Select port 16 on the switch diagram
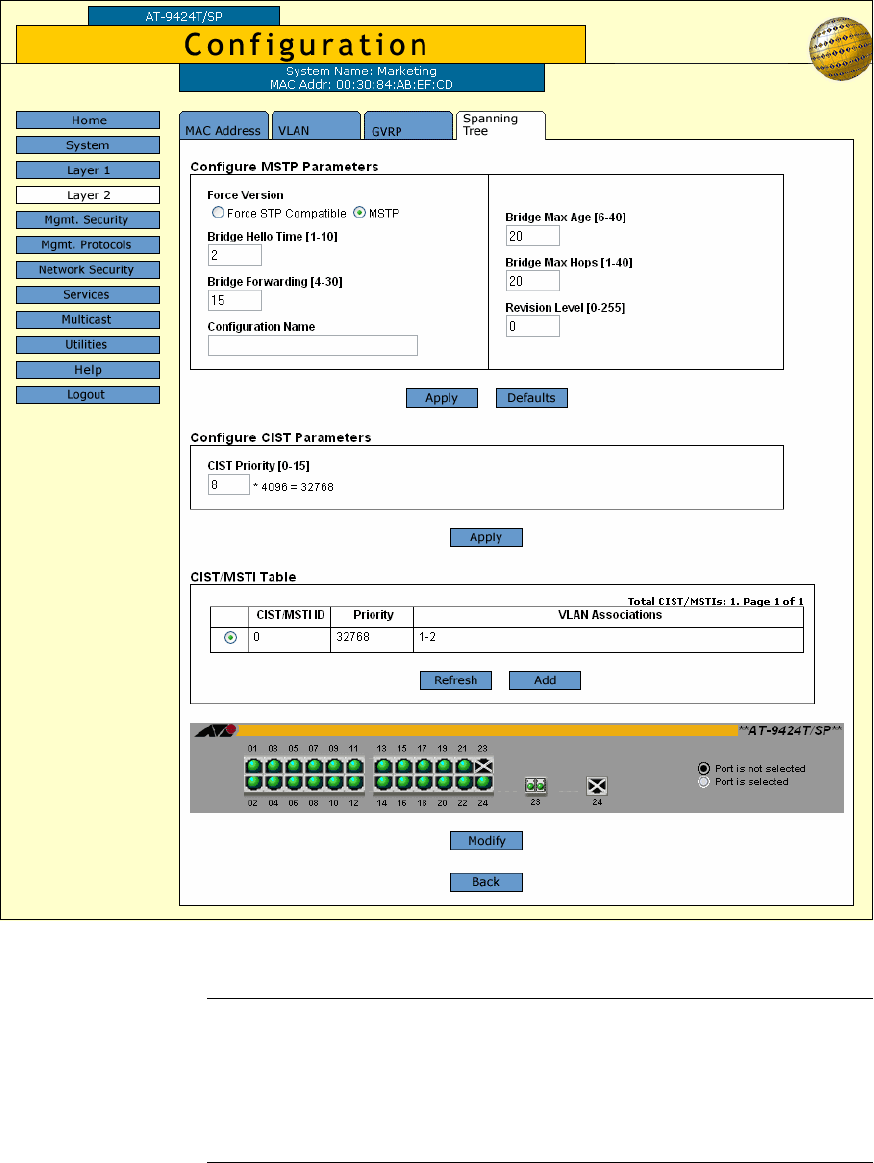The width and height of the screenshot is (874, 1163). click(403, 783)
